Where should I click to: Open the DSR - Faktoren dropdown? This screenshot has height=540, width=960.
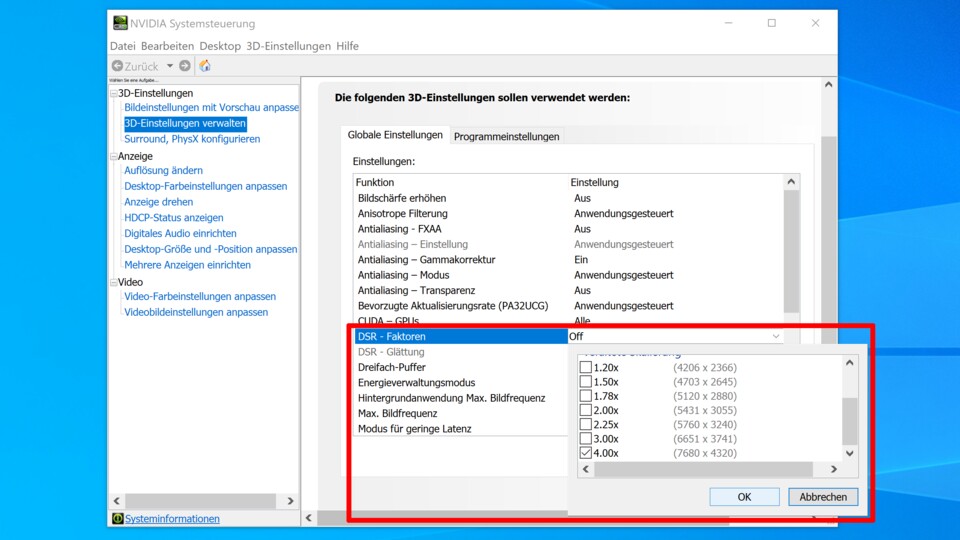(x=776, y=337)
